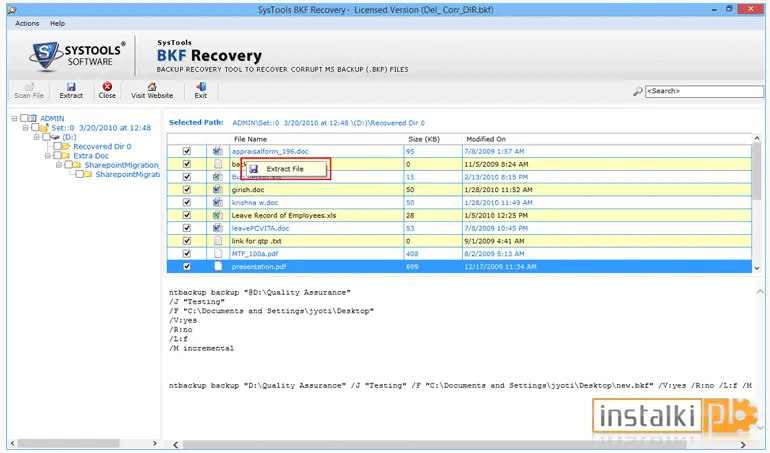Check the Recovered Dir 0 tree checkbox
The height and width of the screenshot is (453, 770).
(57, 146)
